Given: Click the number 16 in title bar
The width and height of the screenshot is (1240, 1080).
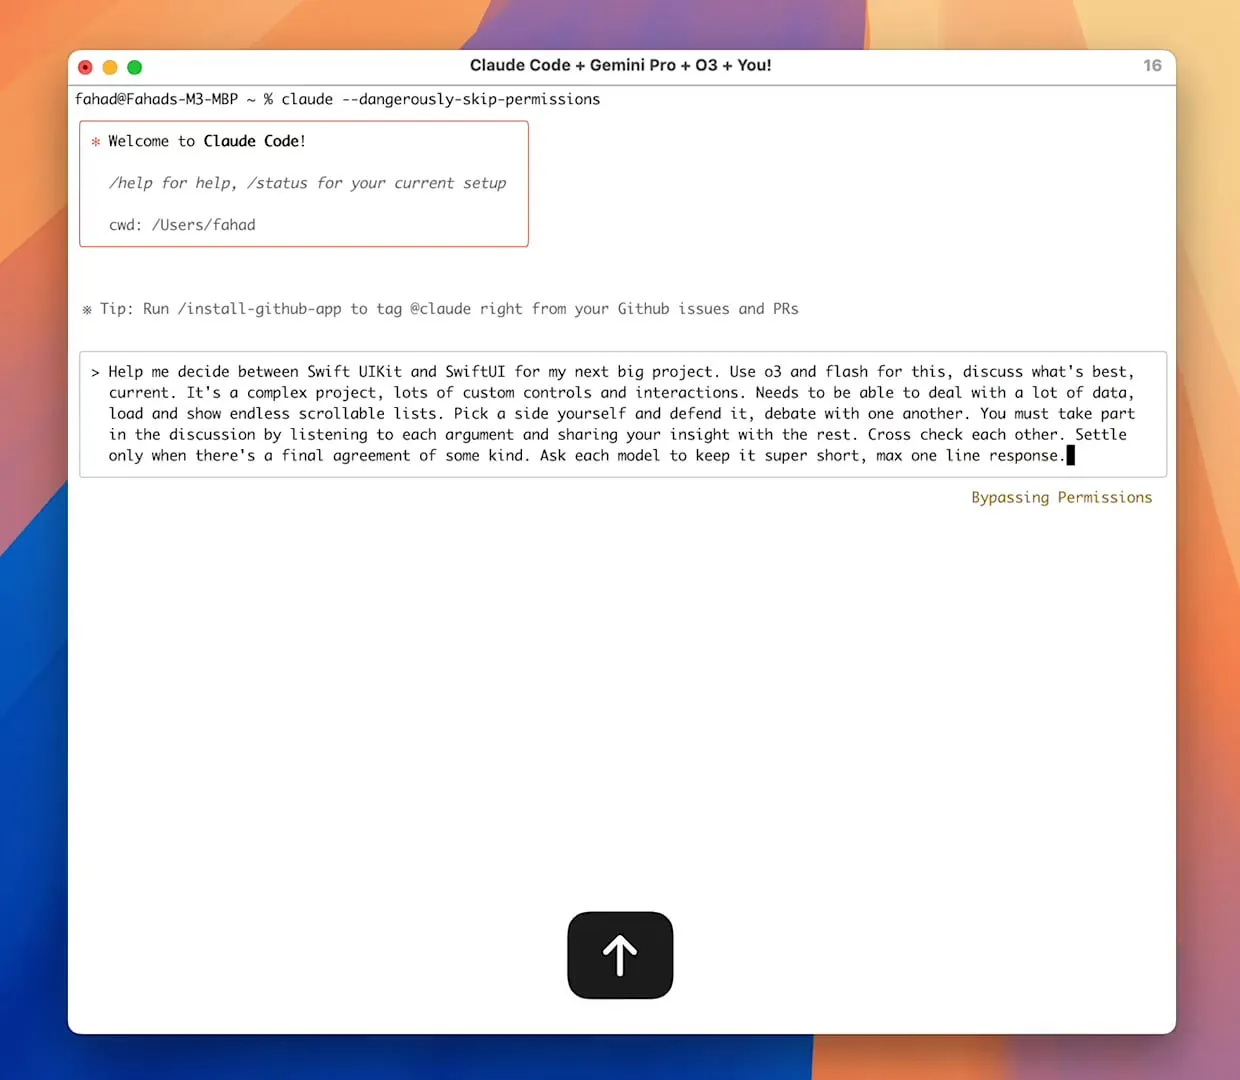Looking at the screenshot, I should pos(1152,66).
